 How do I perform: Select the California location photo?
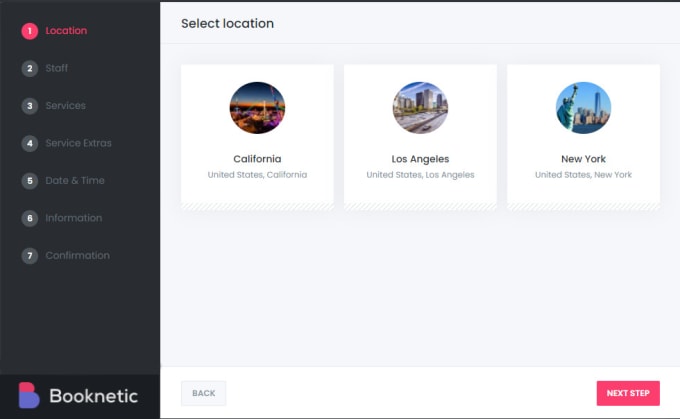257,108
